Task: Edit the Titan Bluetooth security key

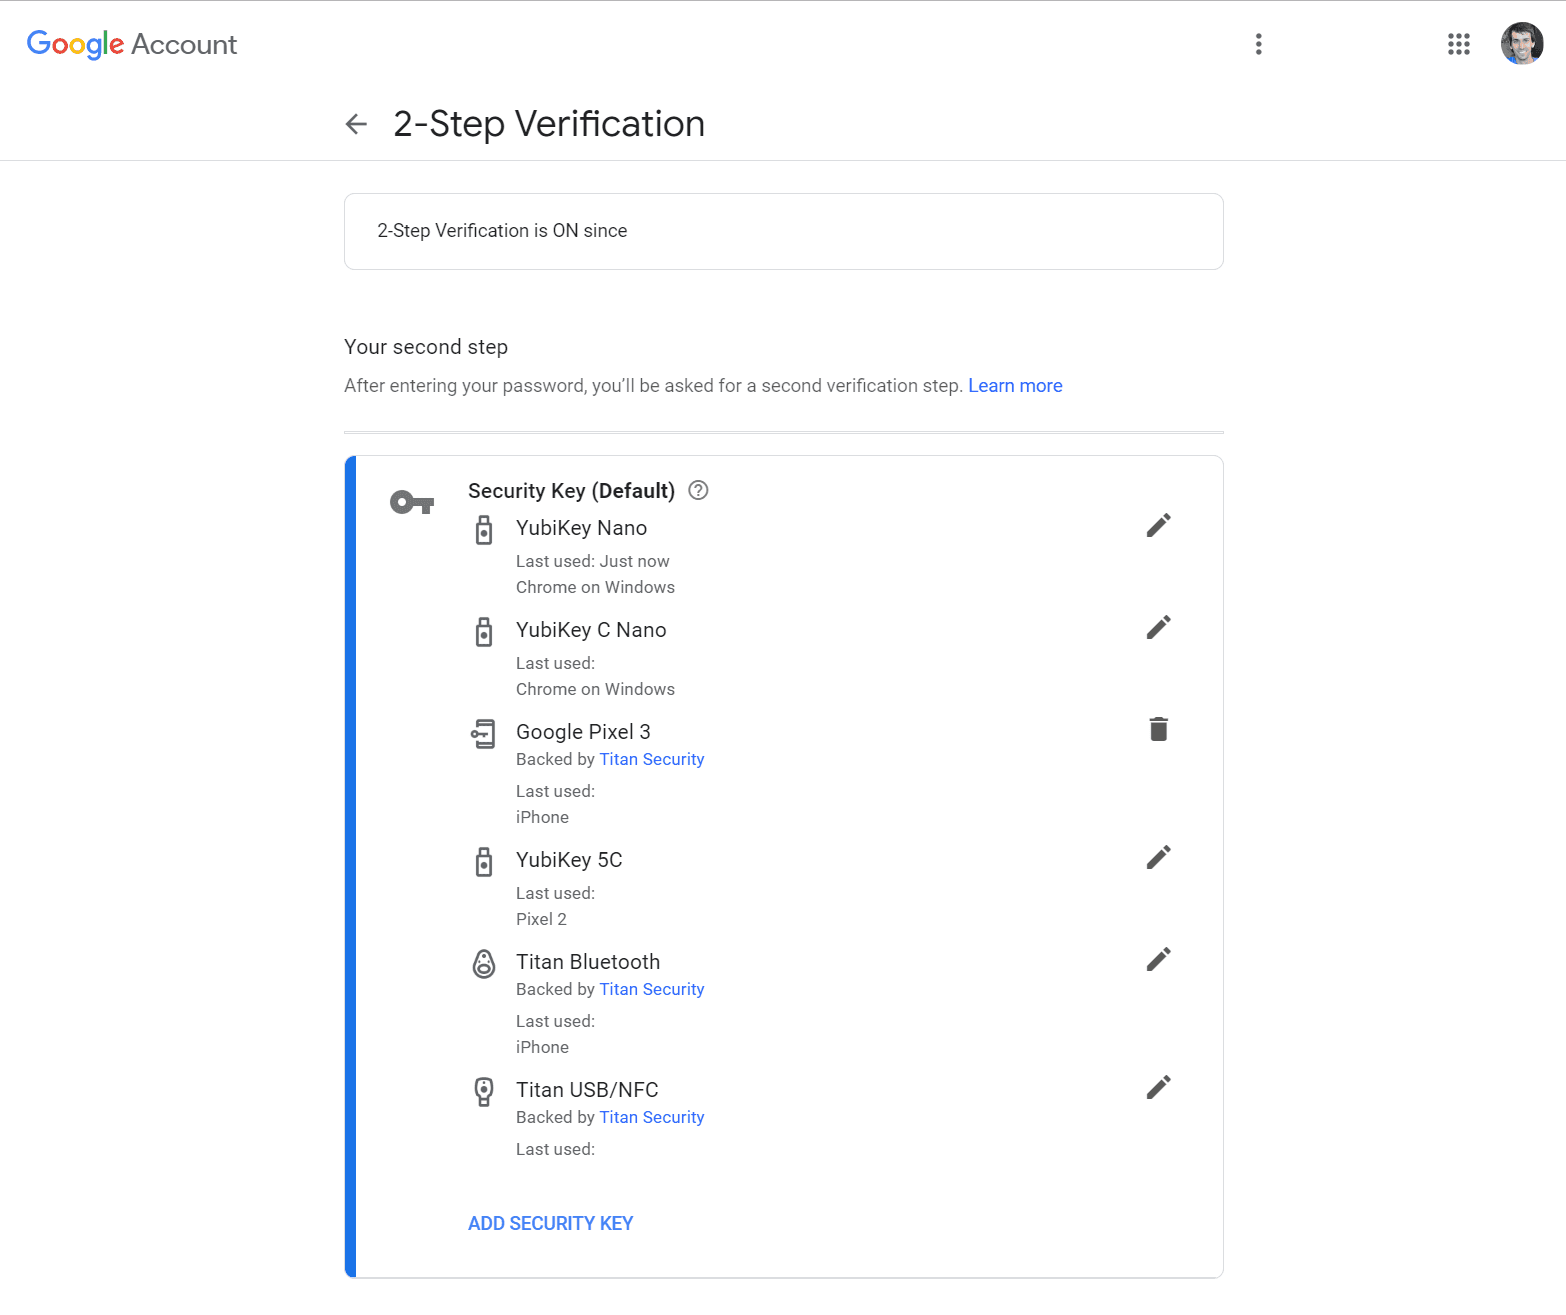Action: (x=1158, y=960)
